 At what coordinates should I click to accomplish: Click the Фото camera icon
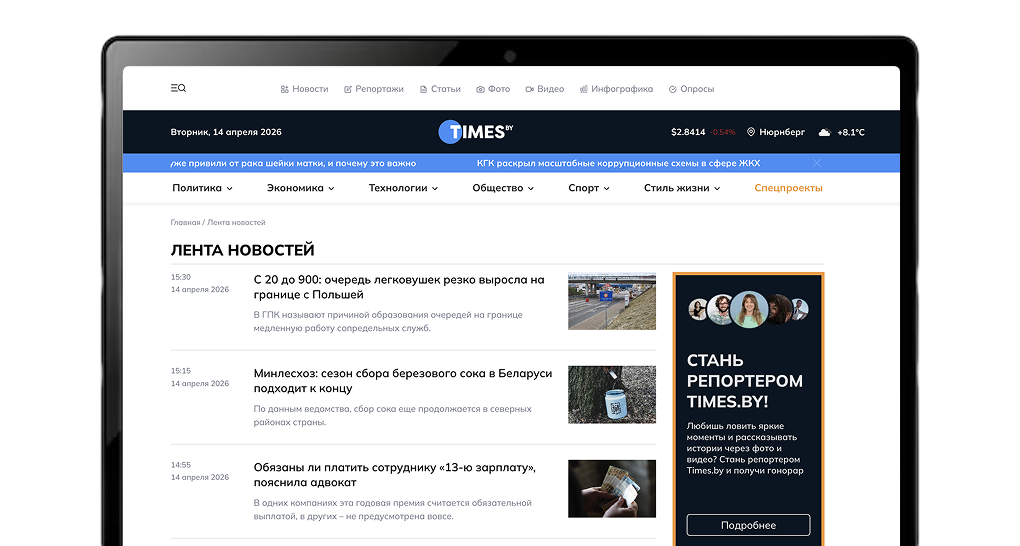[x=480, y=89]
